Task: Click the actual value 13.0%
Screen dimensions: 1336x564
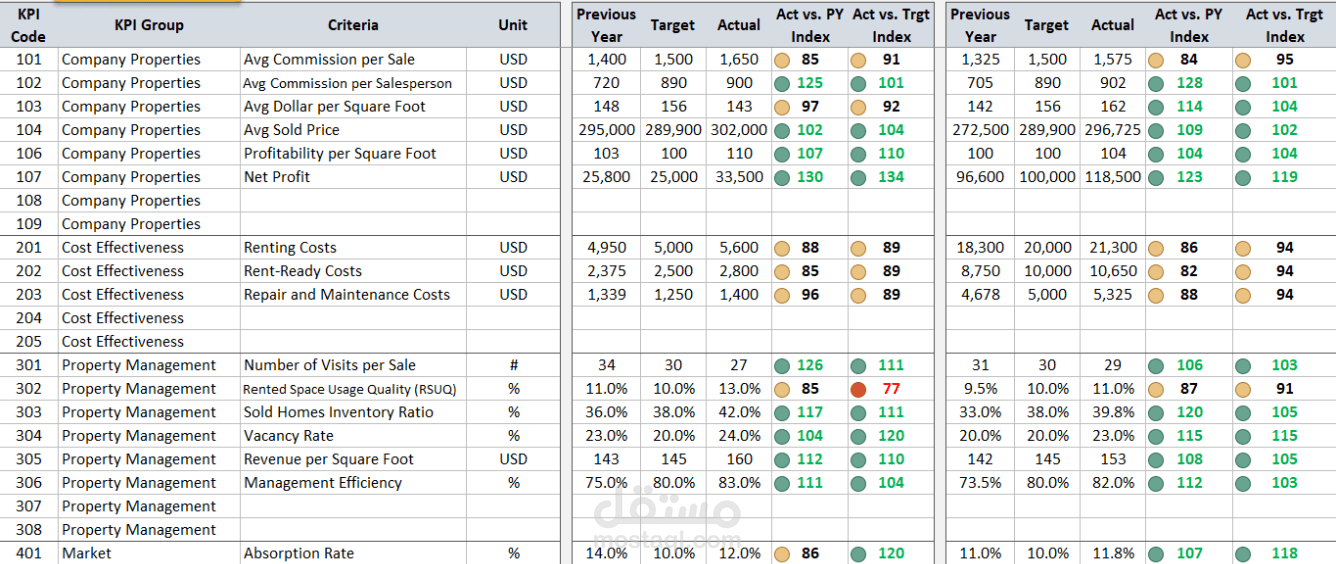Action: 739,389
